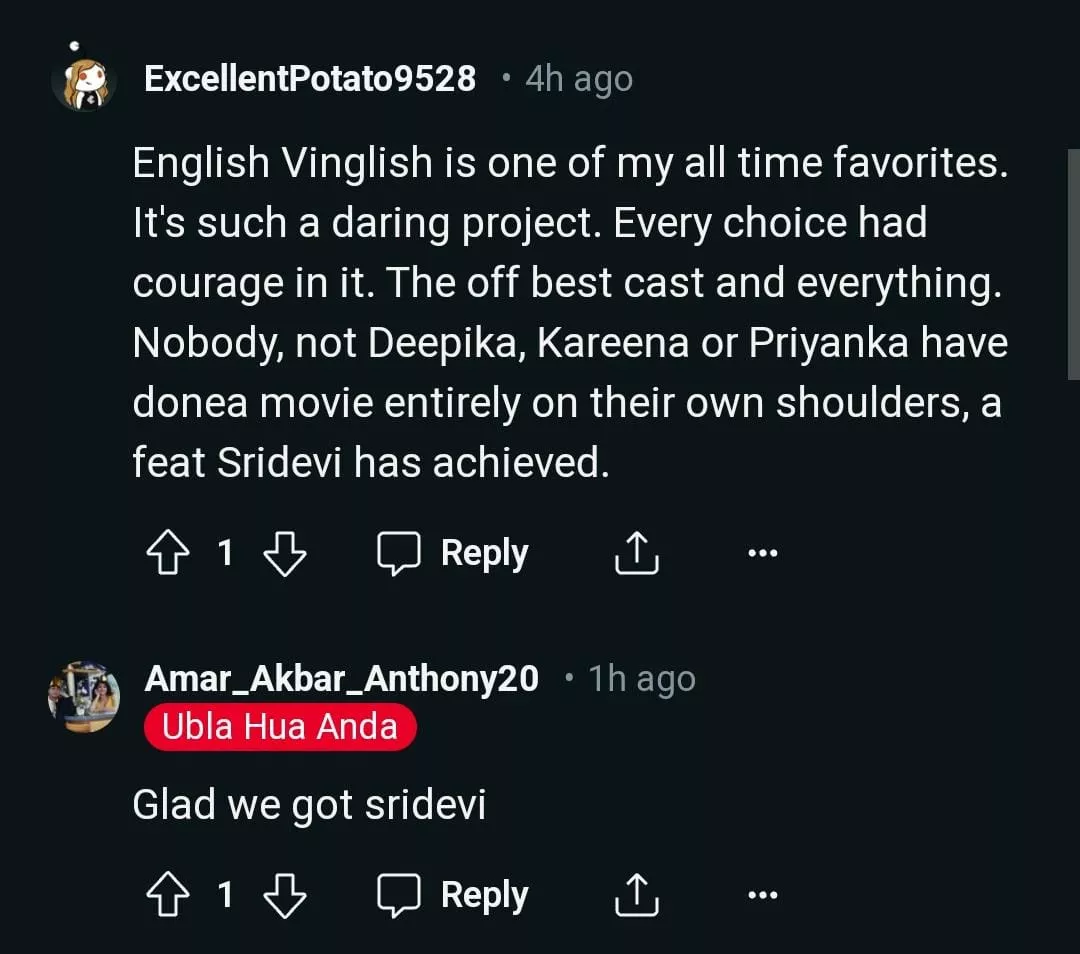Image resolution: width=1080 pixels, height=954 pixels.
Task: Tap the 'Glad we got sridevi' comment text
Action: 309,806
